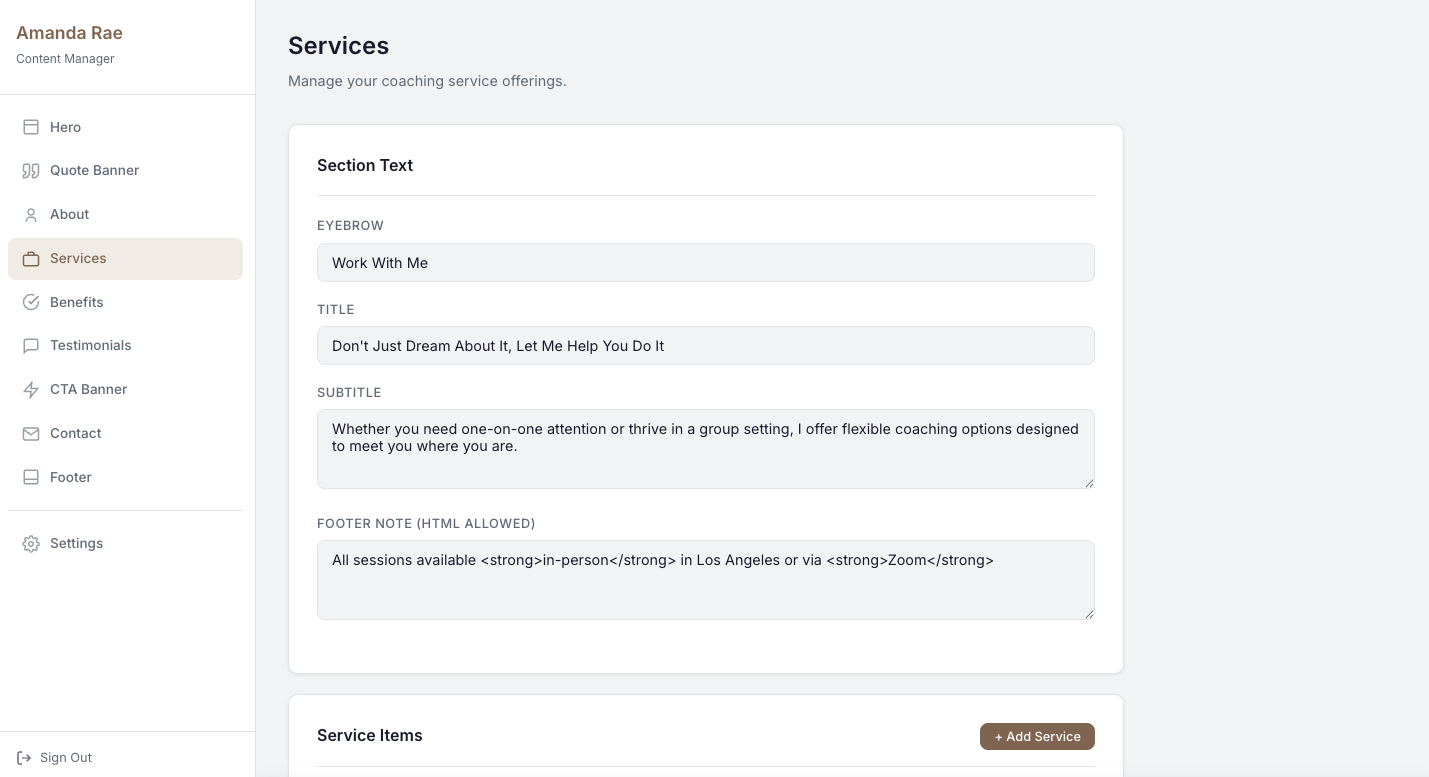
Task: Select the CTA Banner lightning bolt icon
Action: click(31, 389)
